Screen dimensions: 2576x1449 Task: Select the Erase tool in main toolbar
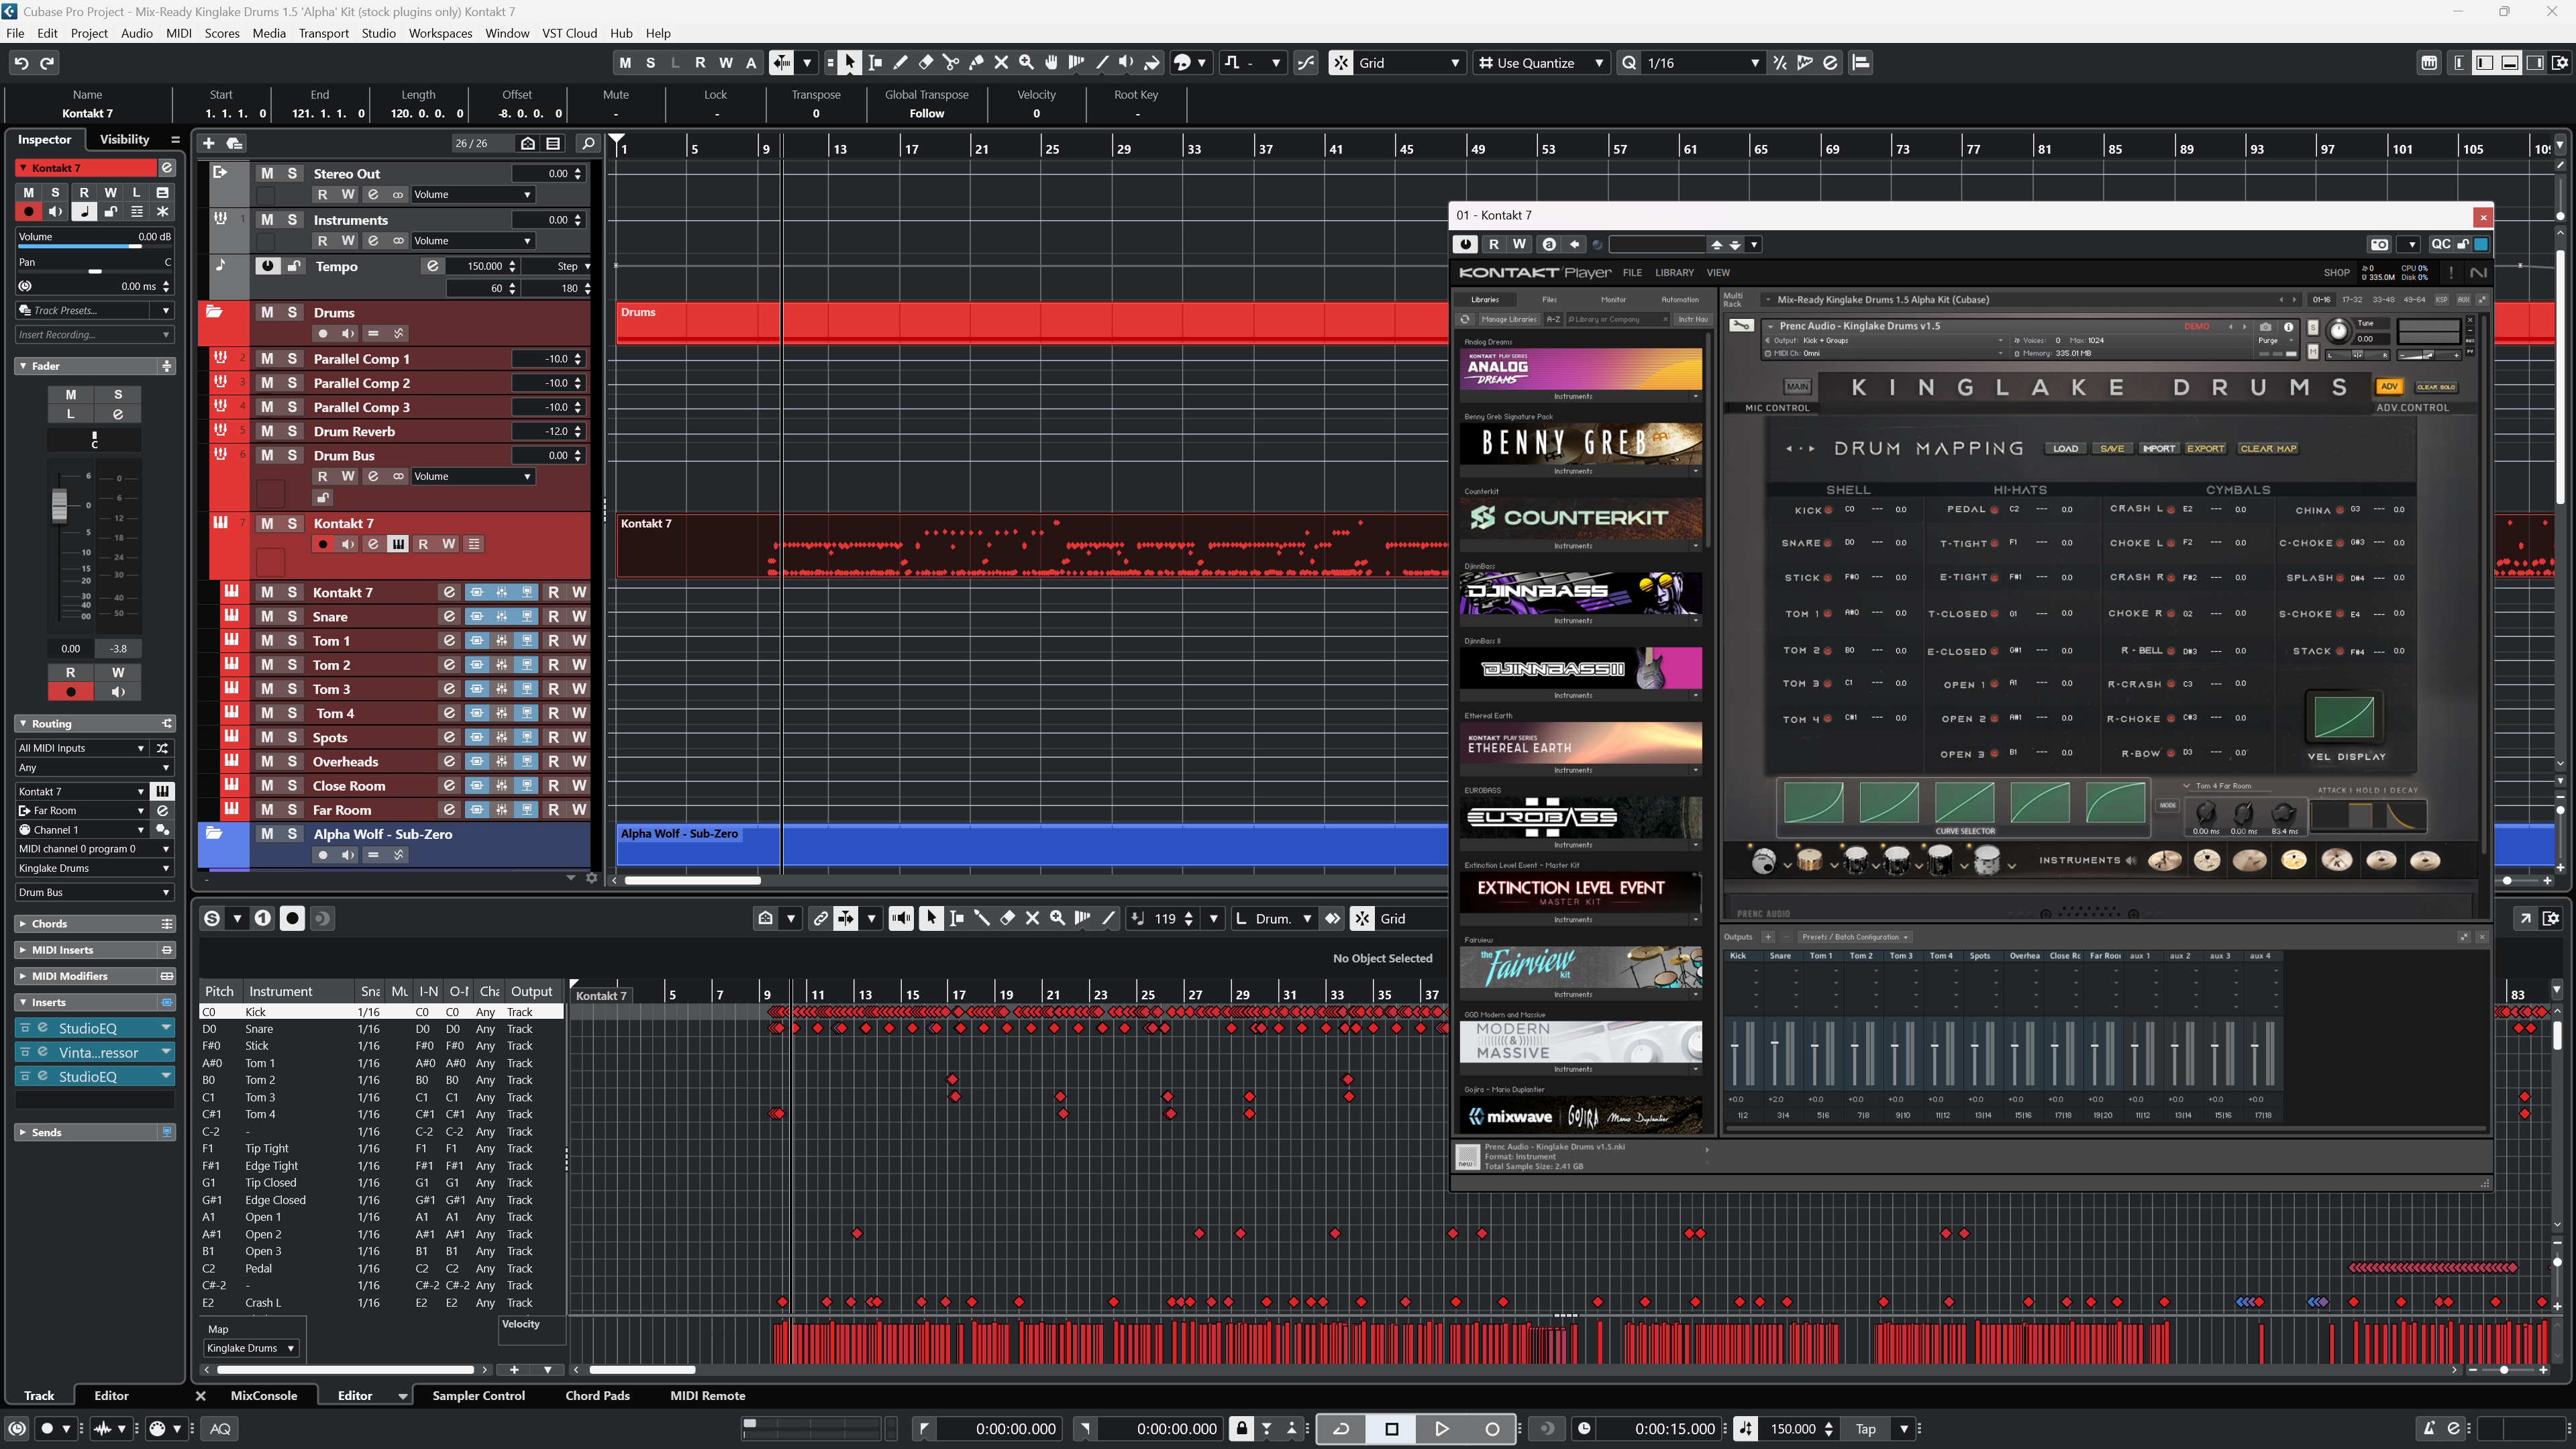[x=925, y=62]
